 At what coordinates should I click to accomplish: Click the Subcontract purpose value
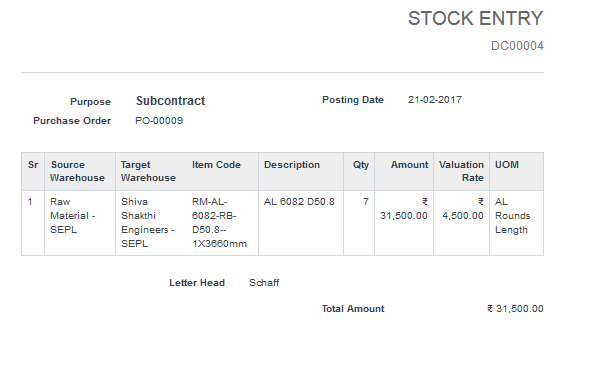[x=171, y=101]
